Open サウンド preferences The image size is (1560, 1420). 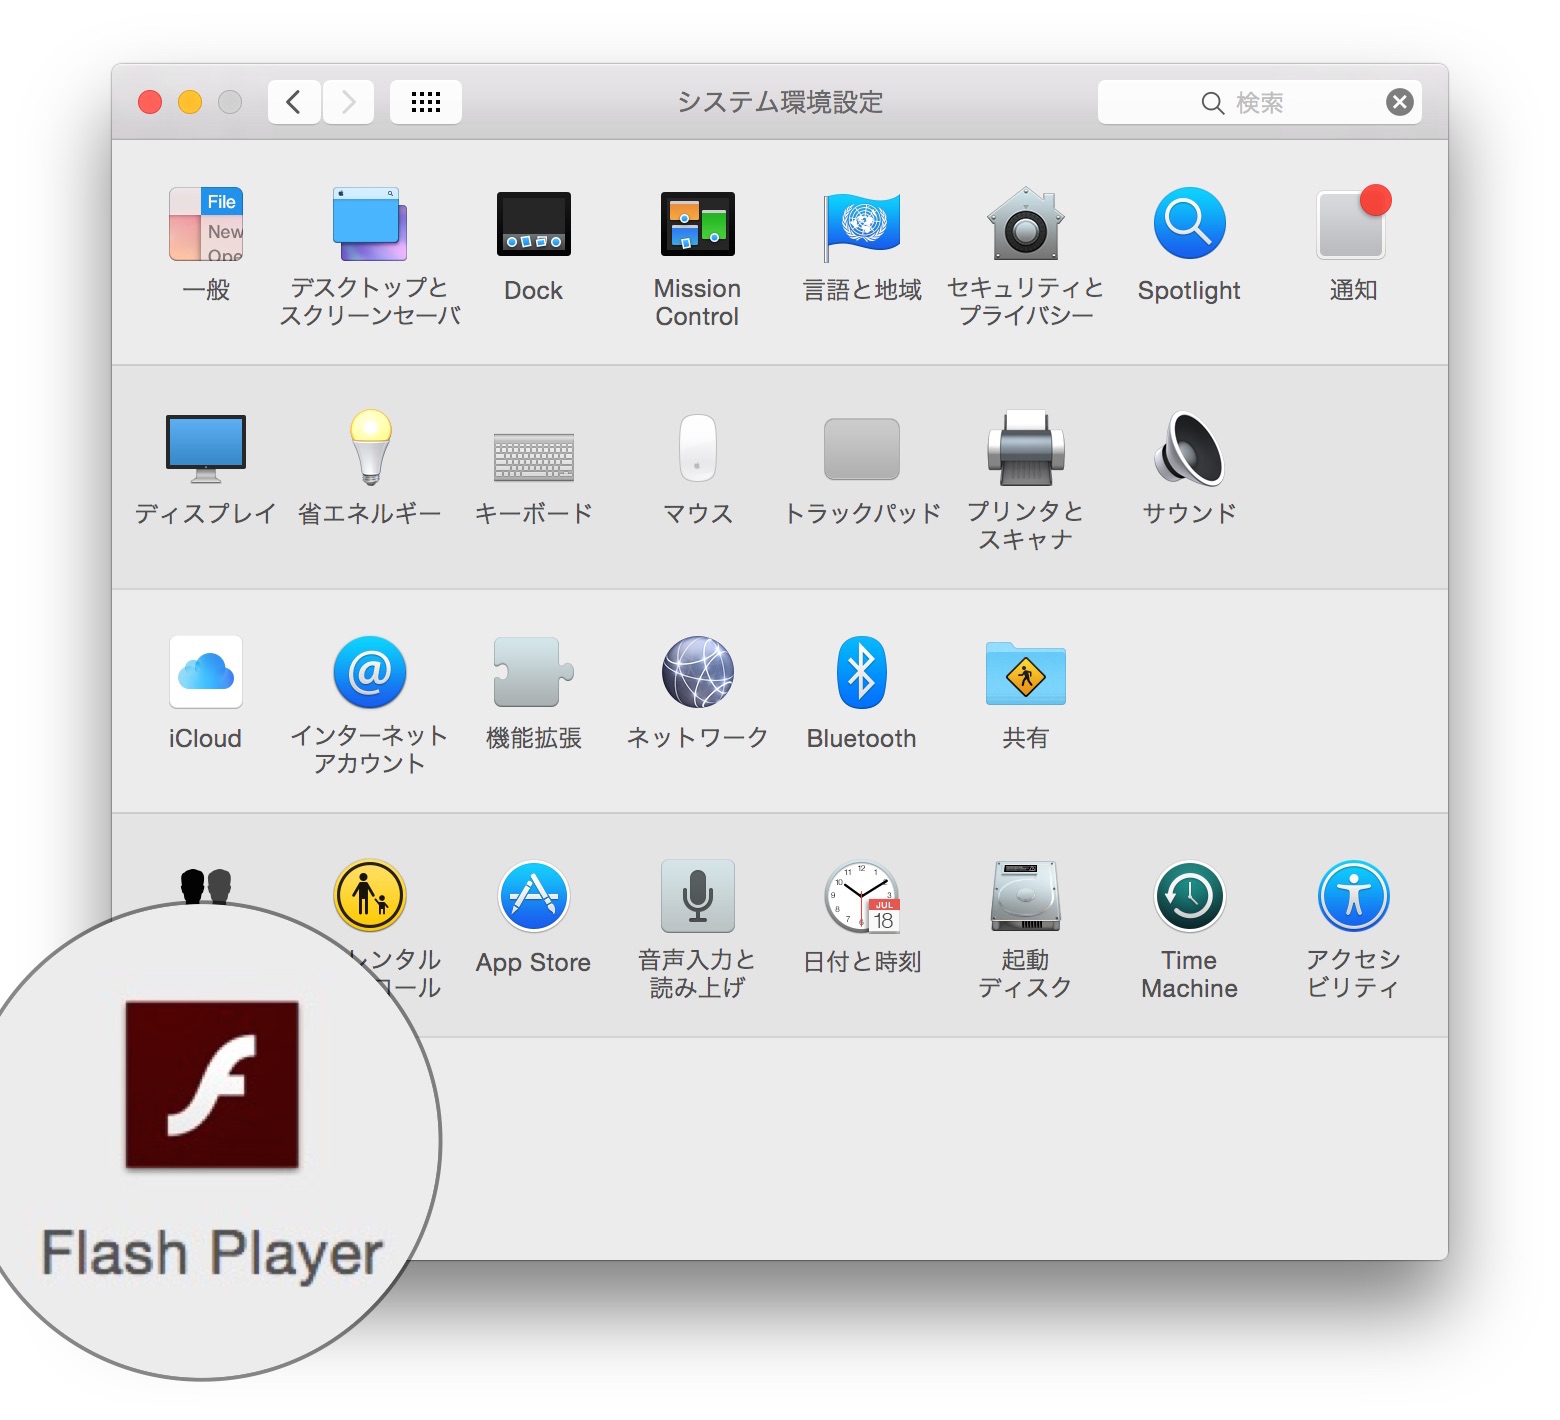[1190, 448]
